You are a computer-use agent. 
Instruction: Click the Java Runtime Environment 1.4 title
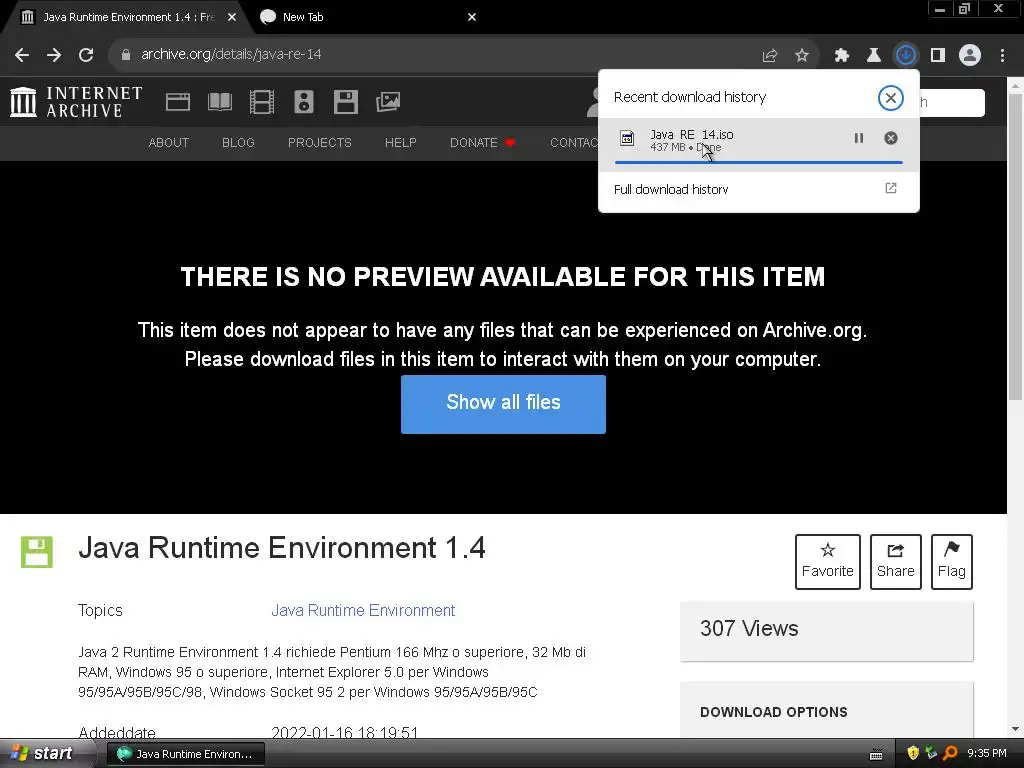point(281,548)
